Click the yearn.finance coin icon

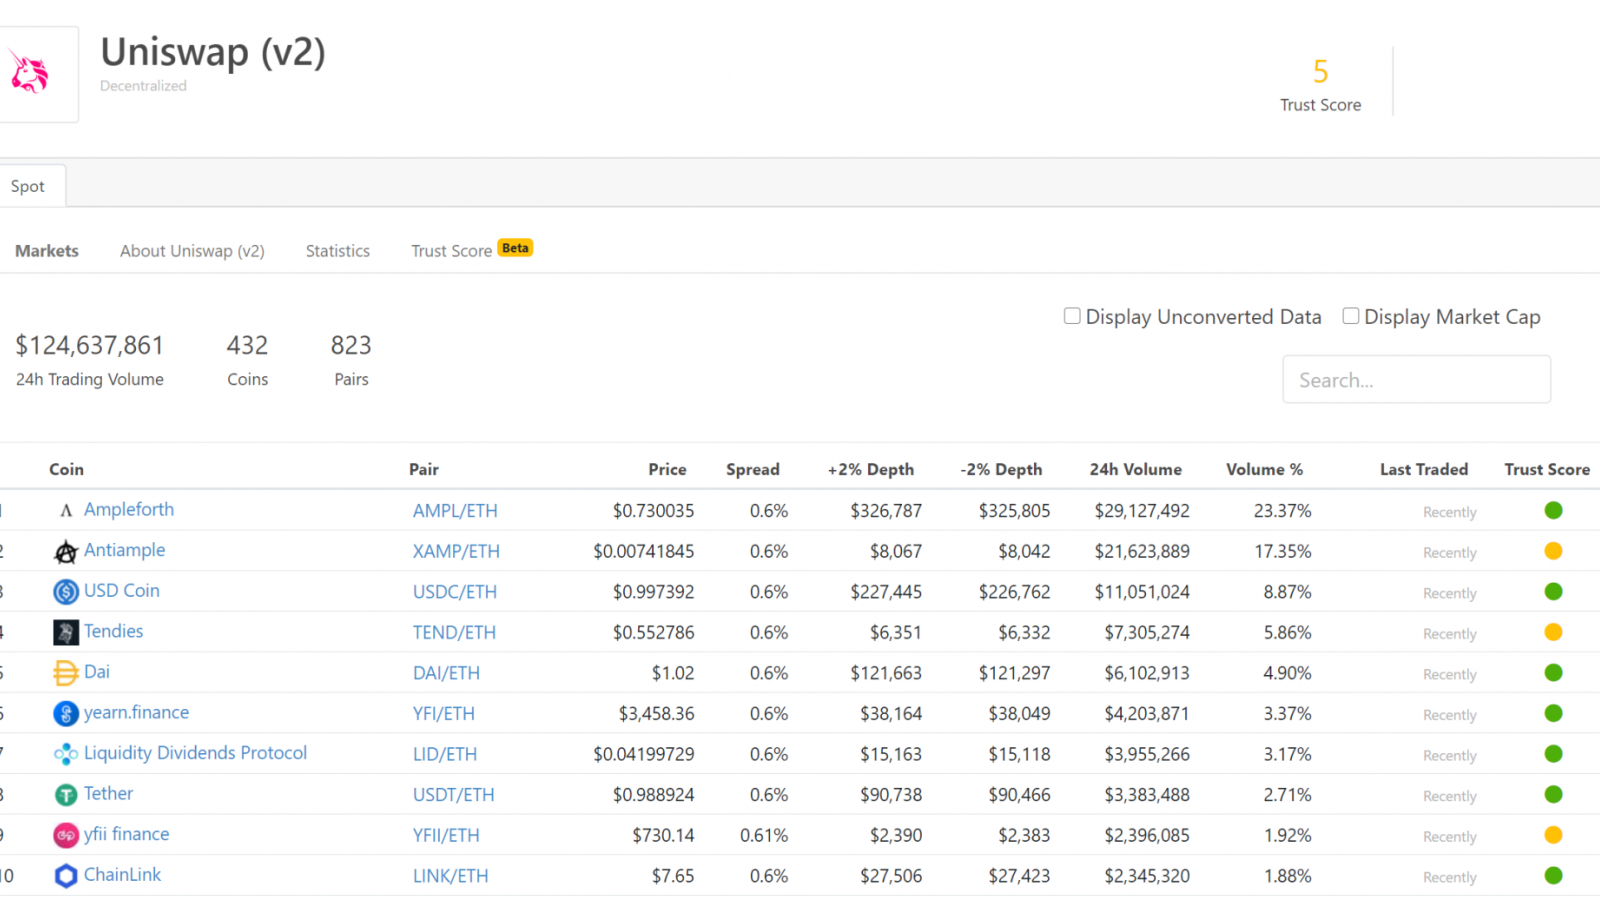click(66, 714)
